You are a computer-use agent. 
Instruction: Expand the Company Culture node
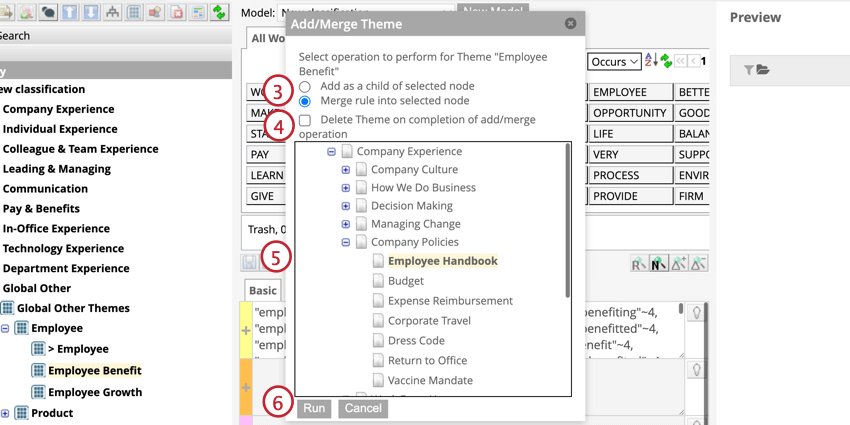pos(346,170)
